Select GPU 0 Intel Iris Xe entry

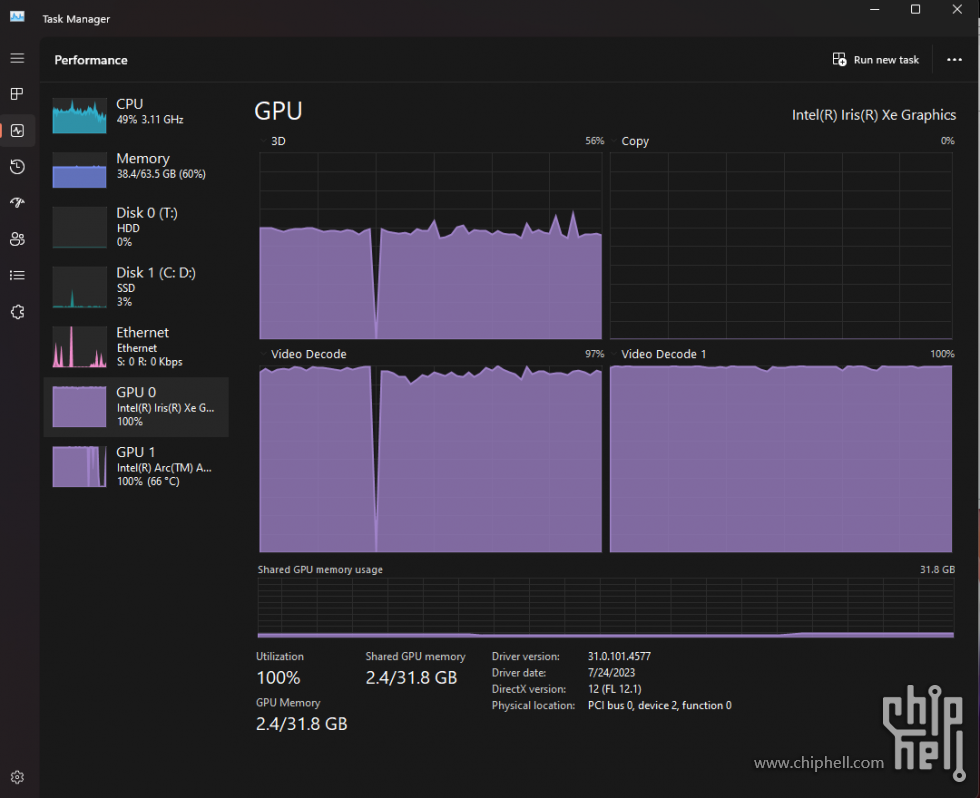click(136, 407)
